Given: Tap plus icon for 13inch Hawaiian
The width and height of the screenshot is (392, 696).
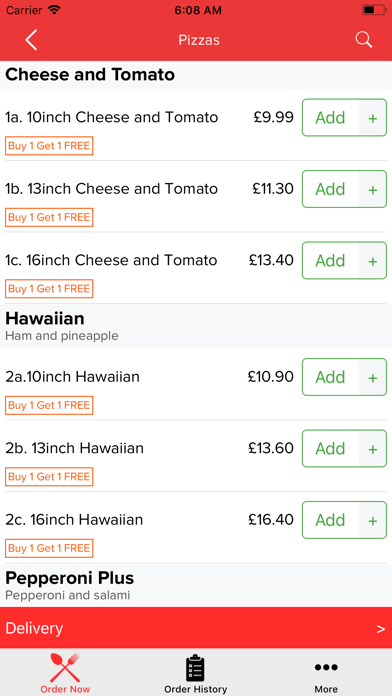Looking at the screenshot, I should tap(372, 448).
